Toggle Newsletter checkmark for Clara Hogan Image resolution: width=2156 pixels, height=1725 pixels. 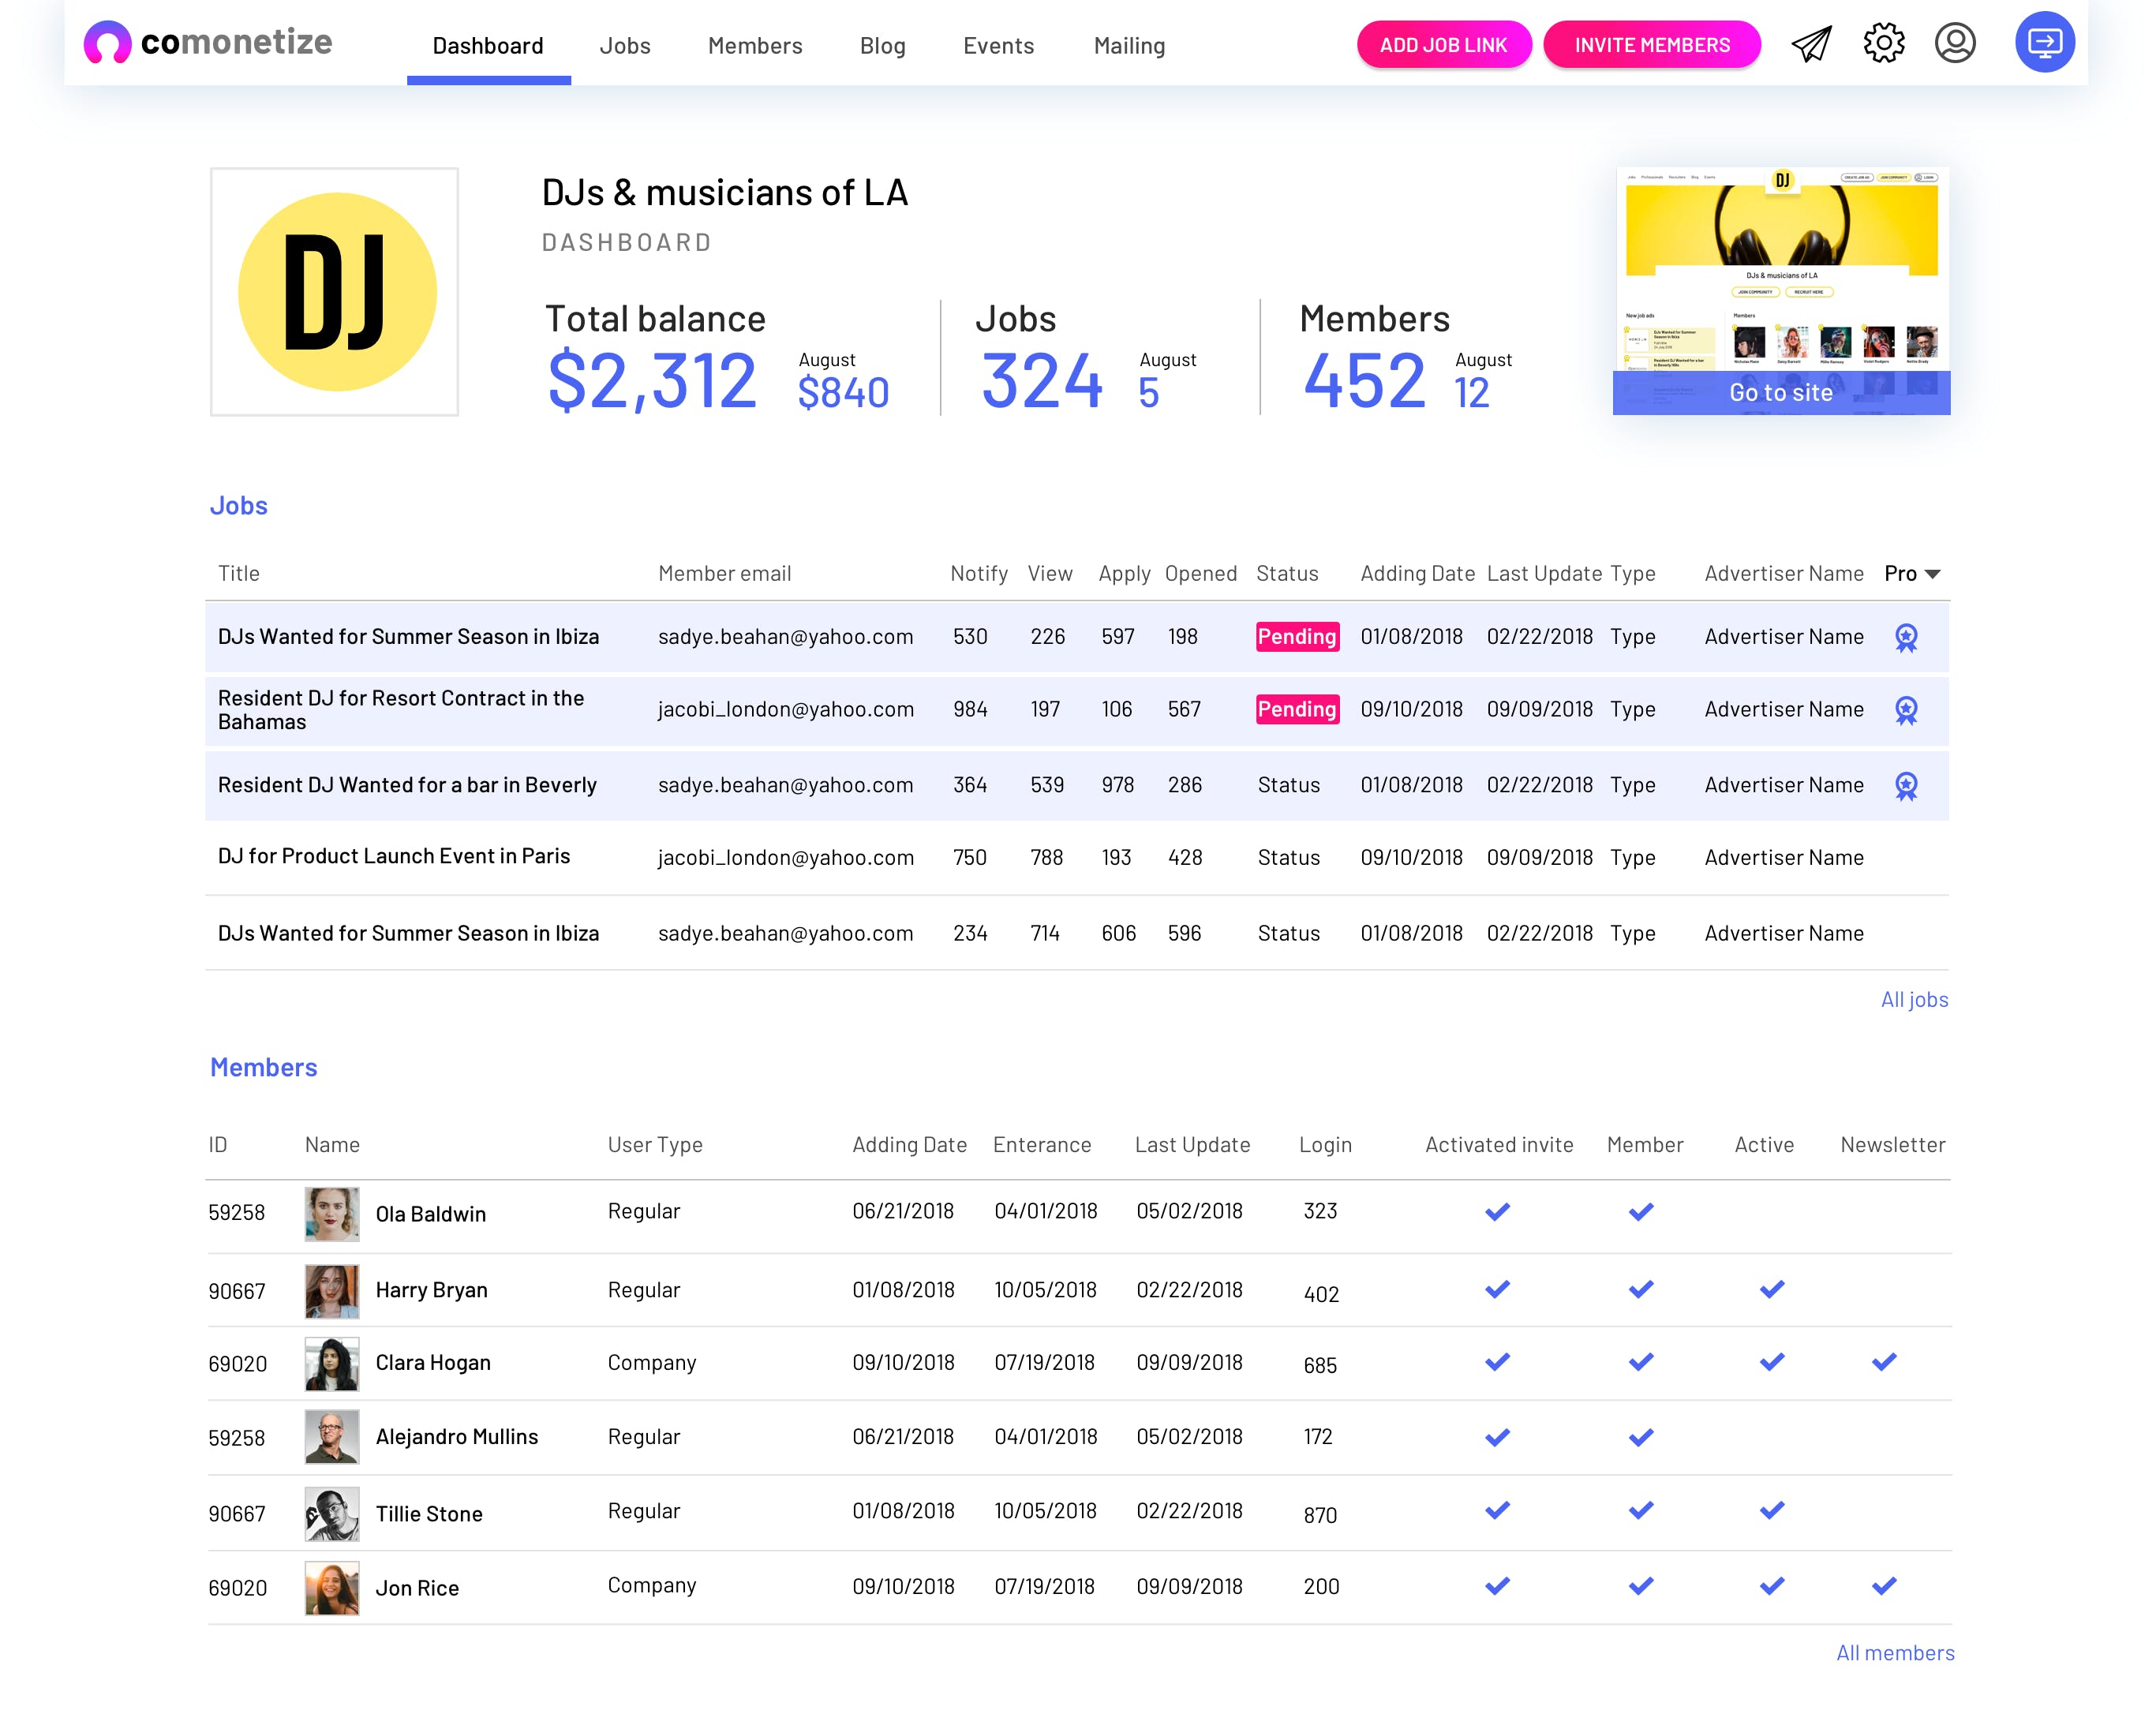click(1883, 1361)
